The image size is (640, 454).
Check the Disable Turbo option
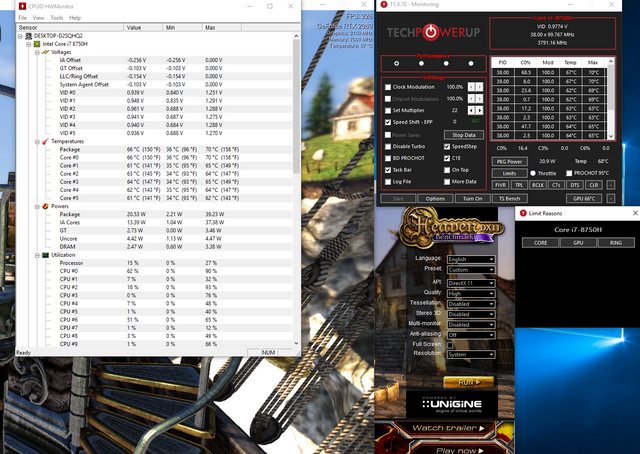click(388, 147)
